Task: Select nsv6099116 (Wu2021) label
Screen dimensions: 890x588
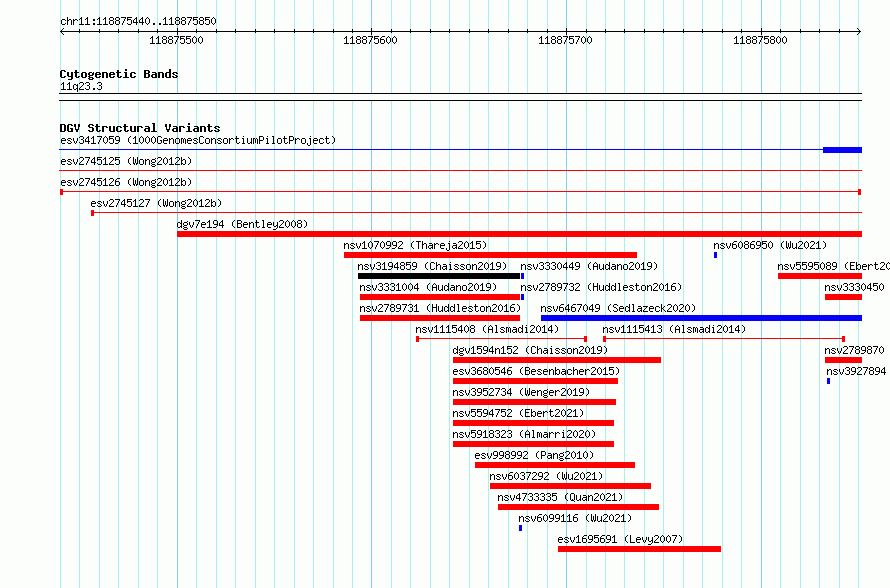Action: [x=575, y=518]
